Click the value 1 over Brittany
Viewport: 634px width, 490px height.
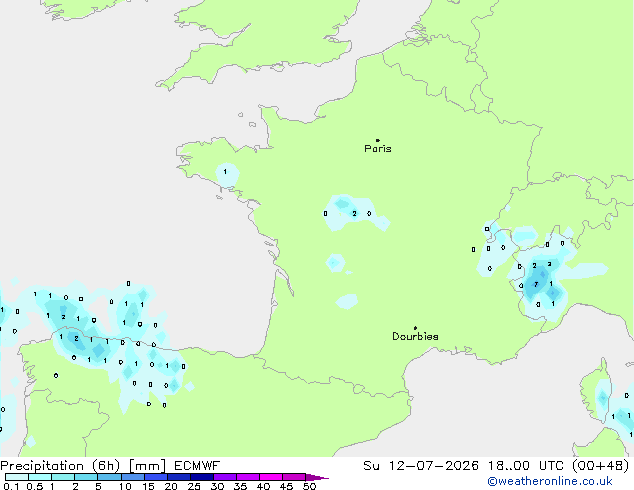coord(225,172)
